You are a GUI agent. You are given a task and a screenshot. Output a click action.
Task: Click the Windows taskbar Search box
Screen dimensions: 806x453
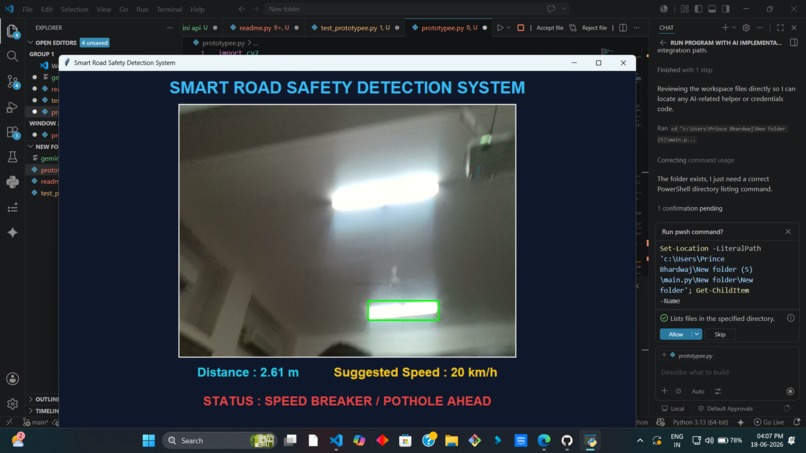click(219, 441)
